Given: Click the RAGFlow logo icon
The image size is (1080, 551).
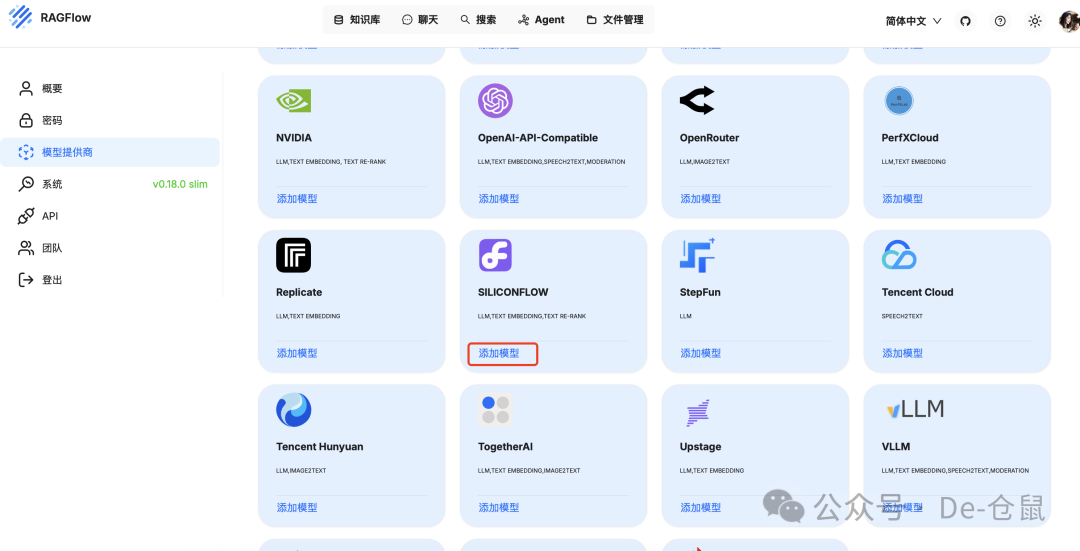Looking at the screenshot, I should tap(20, 17).
